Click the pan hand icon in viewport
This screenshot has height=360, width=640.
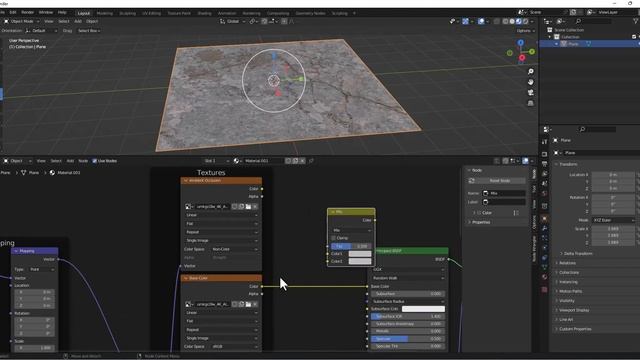531,82
